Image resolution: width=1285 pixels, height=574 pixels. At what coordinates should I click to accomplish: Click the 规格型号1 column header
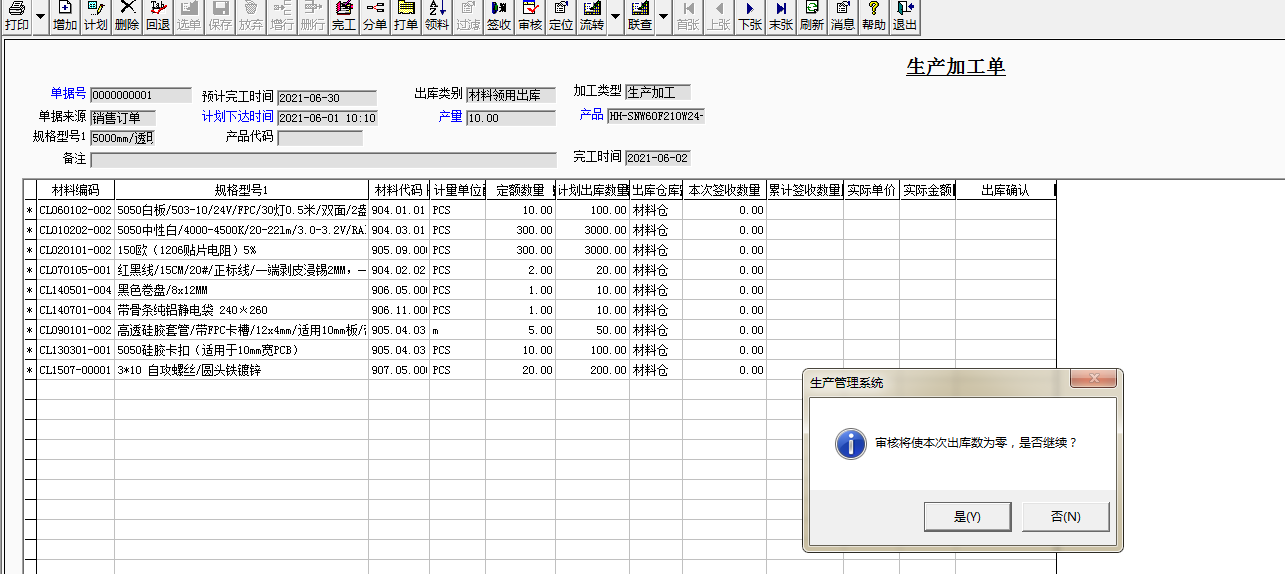[x=242, y=190]
